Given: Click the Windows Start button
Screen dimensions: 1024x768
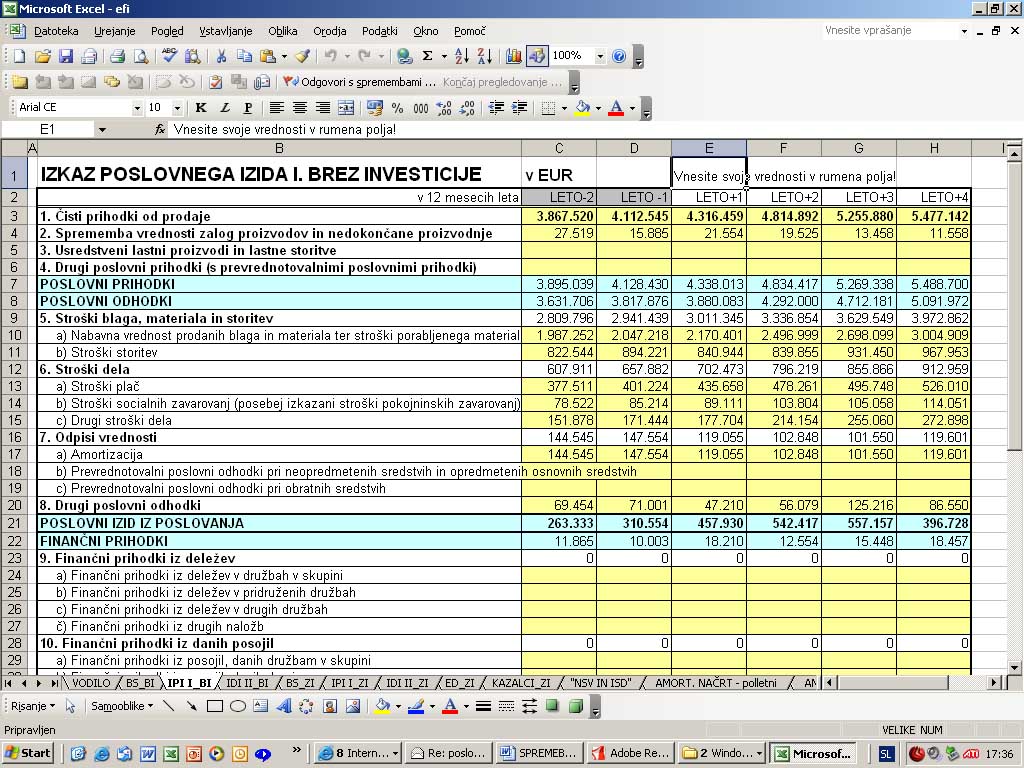Looking at the screenshot, I should coord(28,753).
